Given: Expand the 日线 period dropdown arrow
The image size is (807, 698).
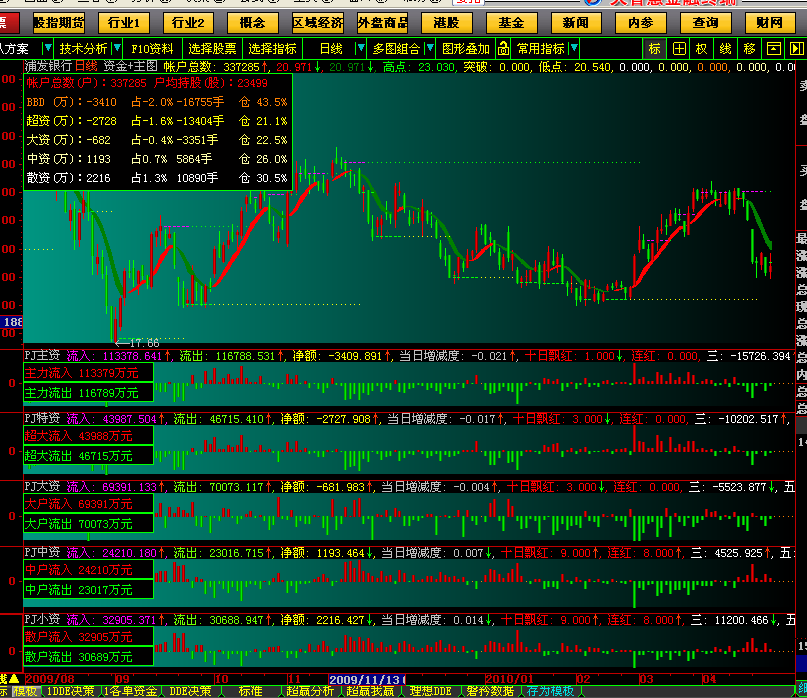Looking at the screenshot, I should (361, 48).
